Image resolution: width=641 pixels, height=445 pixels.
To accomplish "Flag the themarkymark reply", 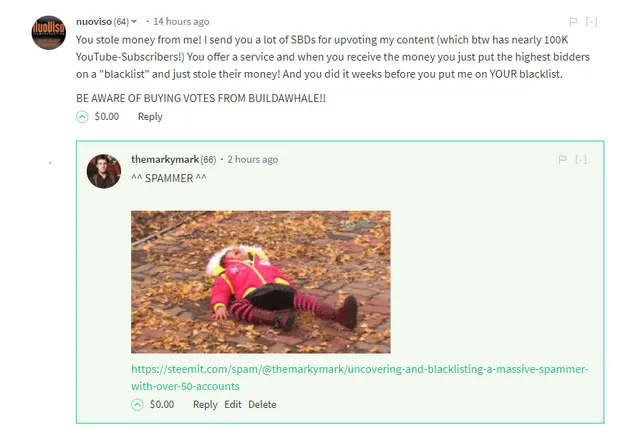I will point(563,159).
